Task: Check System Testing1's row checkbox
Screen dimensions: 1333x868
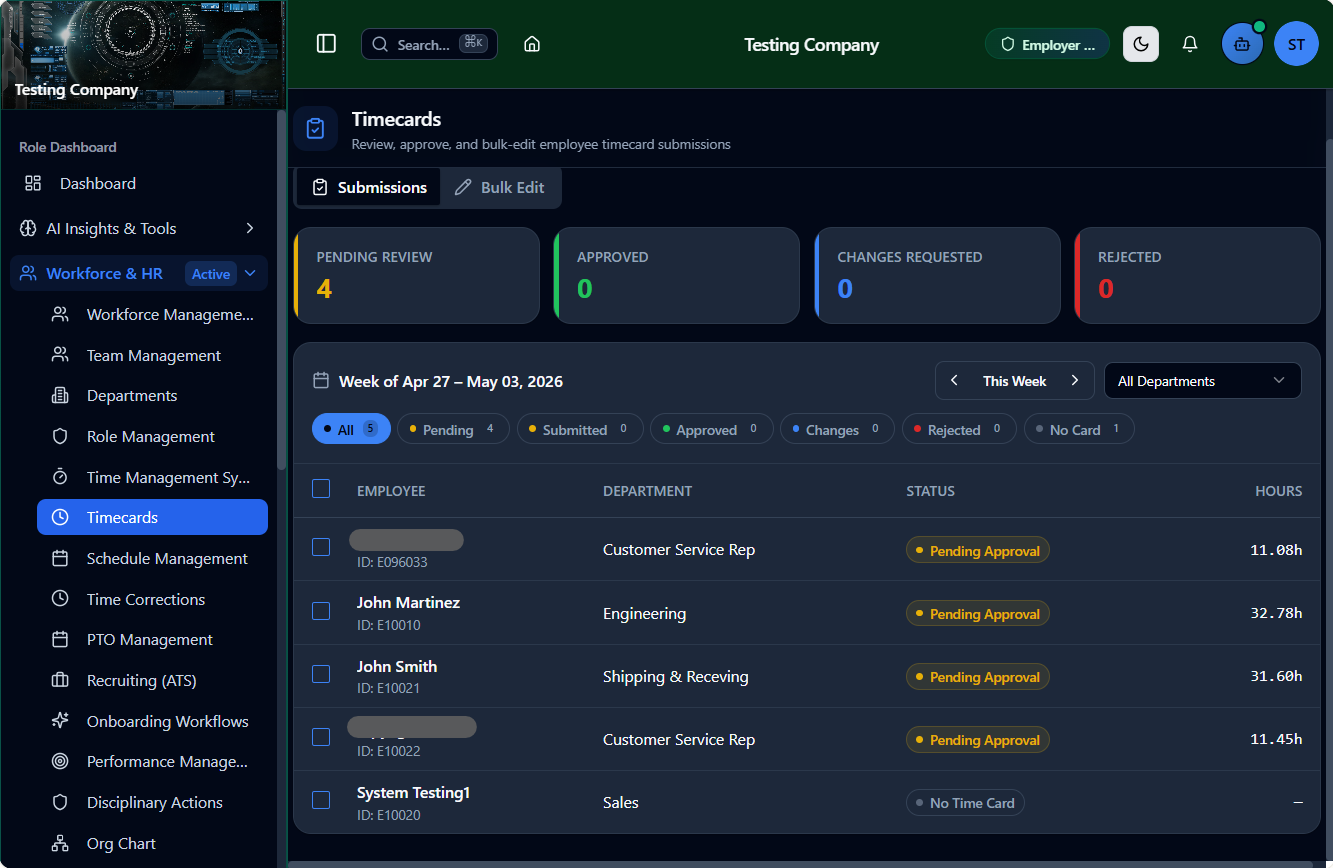Action: pos(321,800)
